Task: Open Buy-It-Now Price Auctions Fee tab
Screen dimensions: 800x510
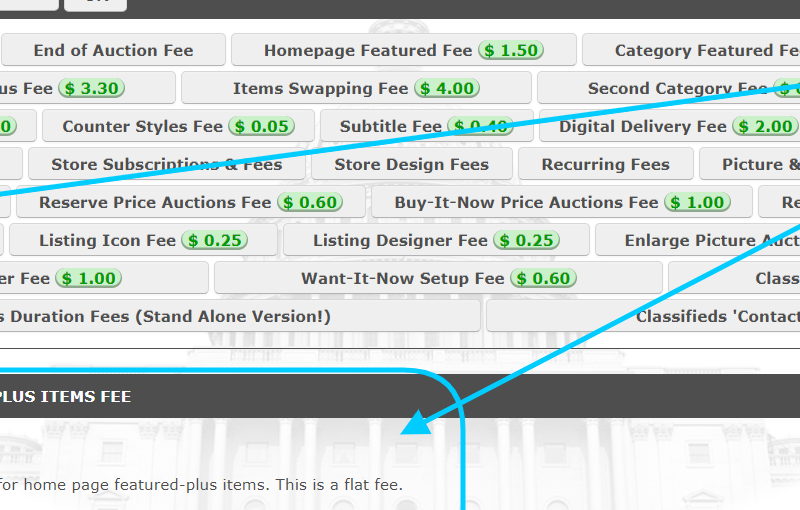Action: point(562,202)
